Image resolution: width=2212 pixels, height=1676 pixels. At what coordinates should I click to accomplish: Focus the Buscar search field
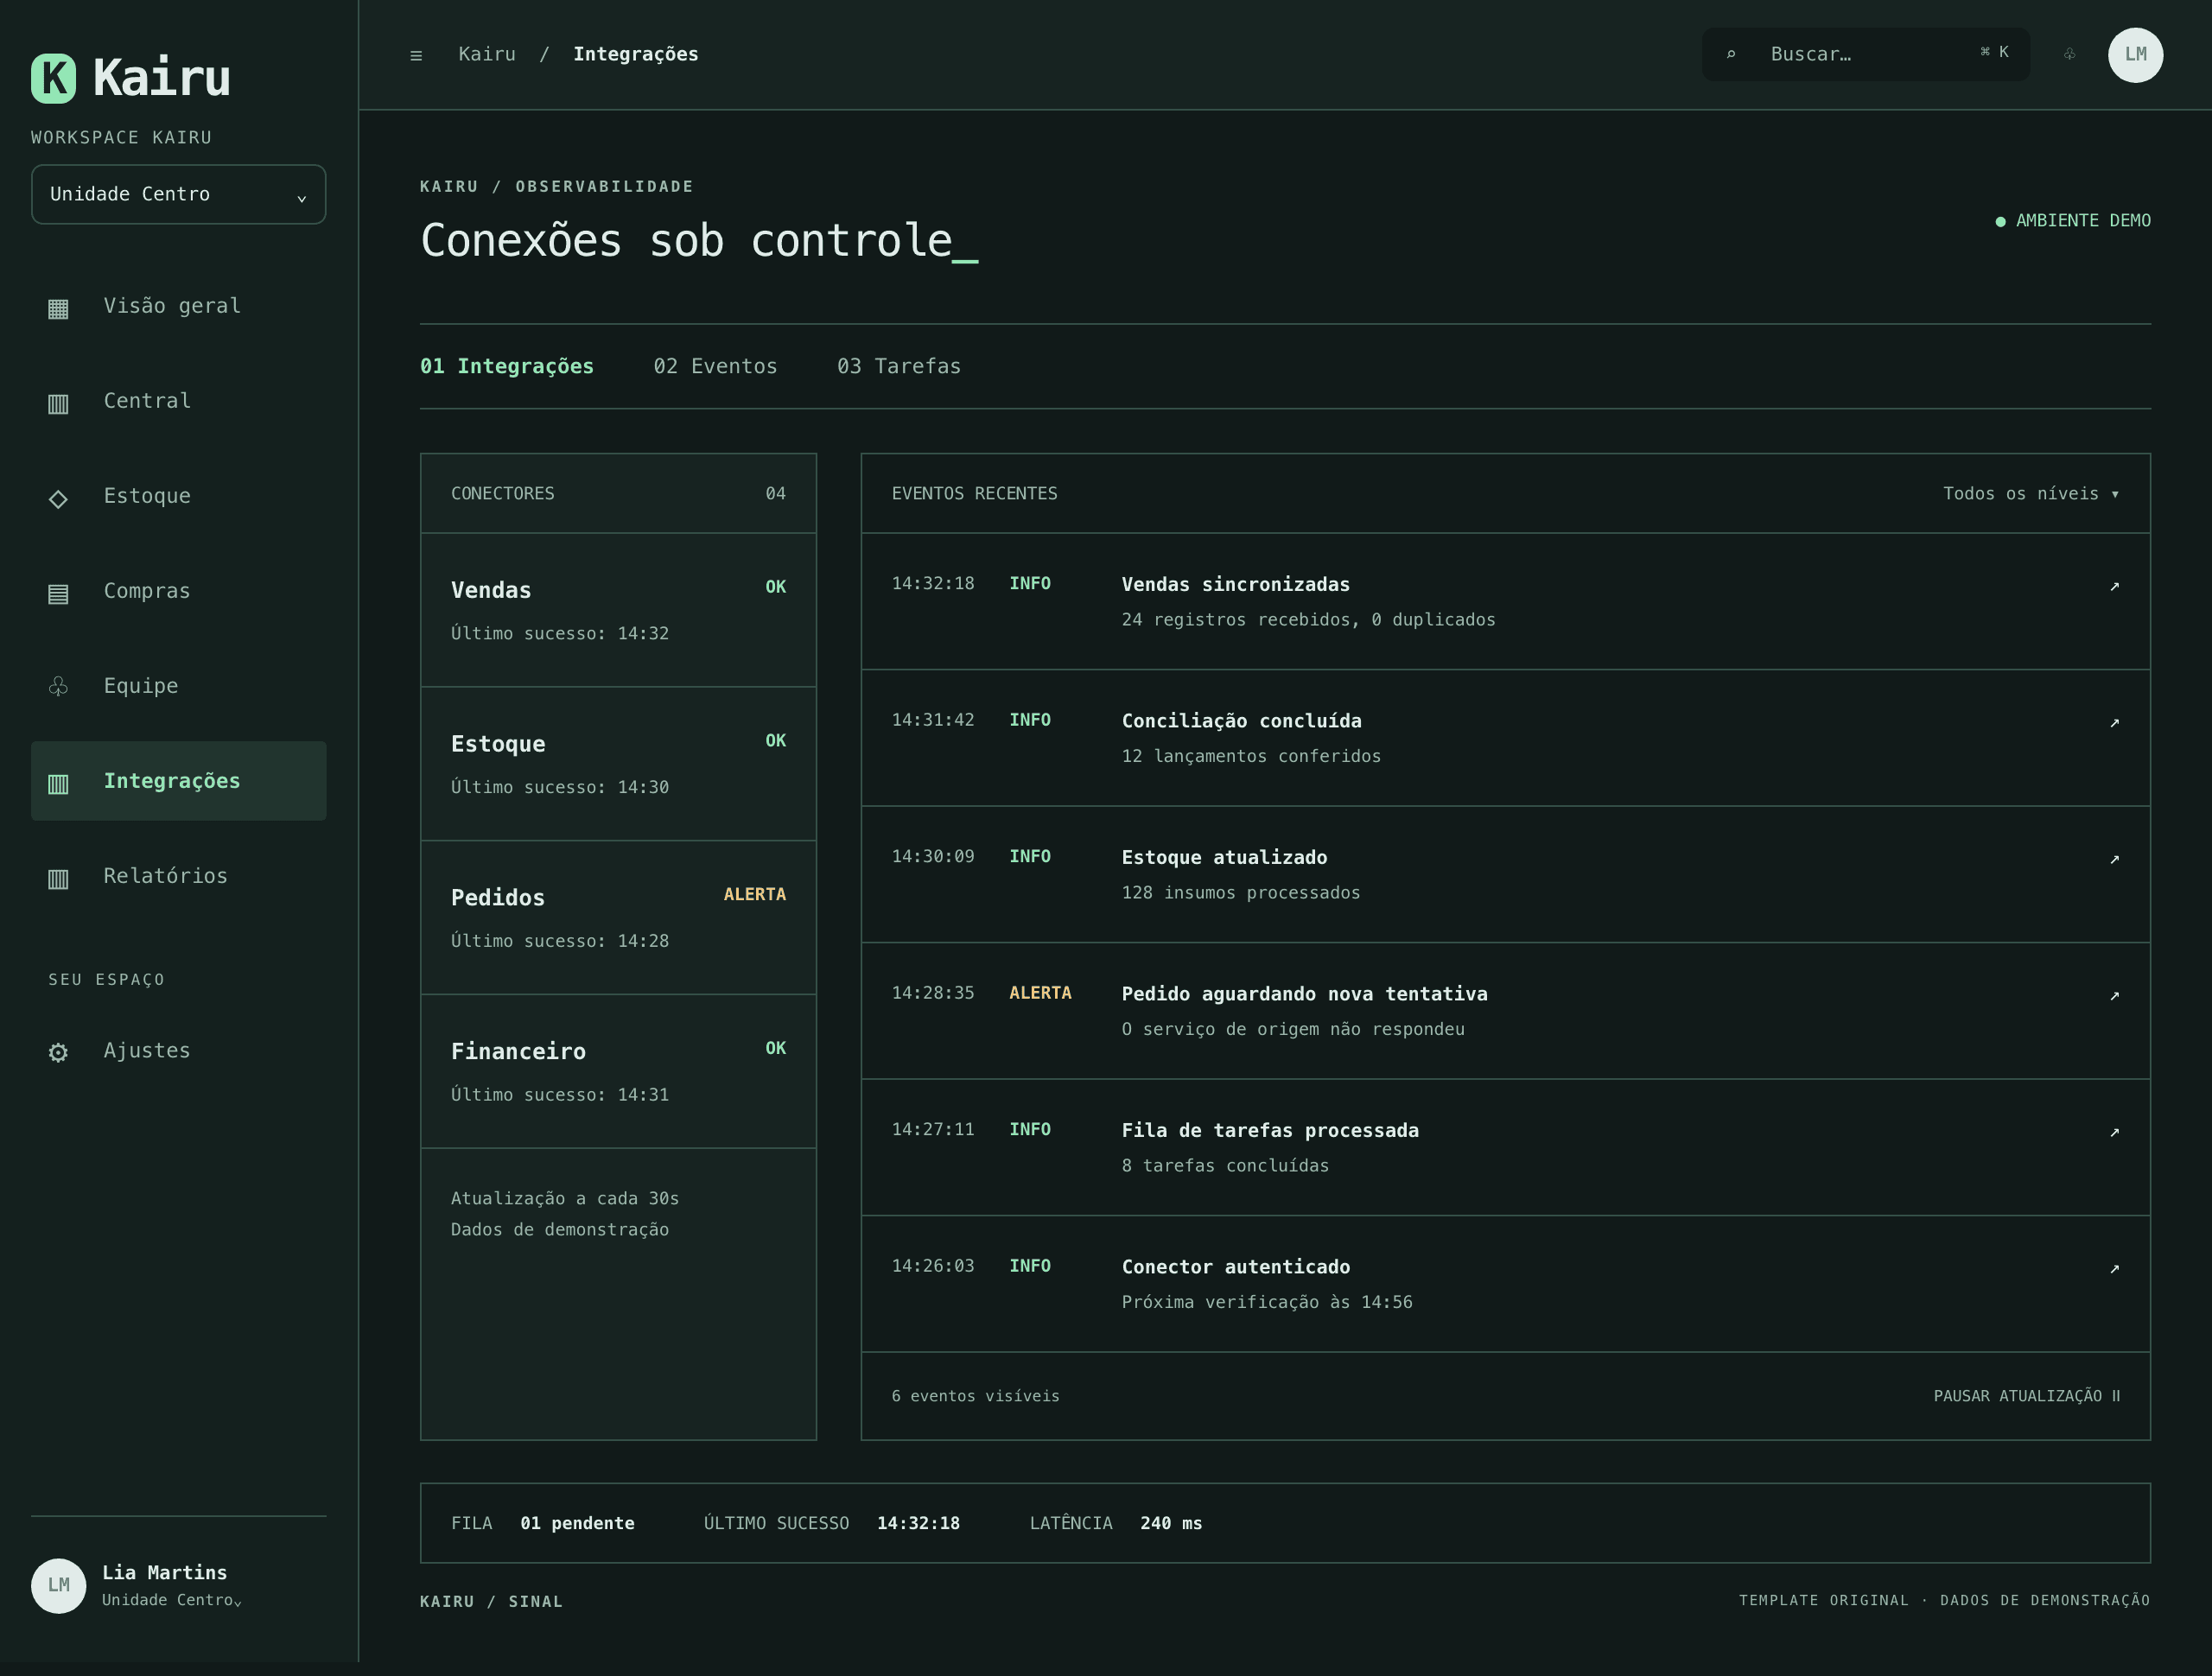pos(1865,54)
